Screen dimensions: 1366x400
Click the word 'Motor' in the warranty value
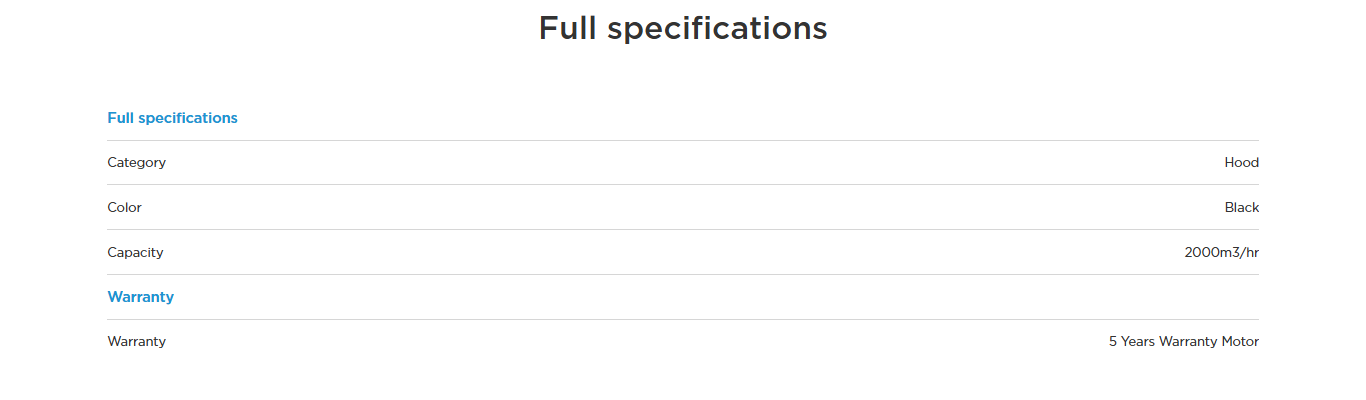click(x=1240, y=341)
